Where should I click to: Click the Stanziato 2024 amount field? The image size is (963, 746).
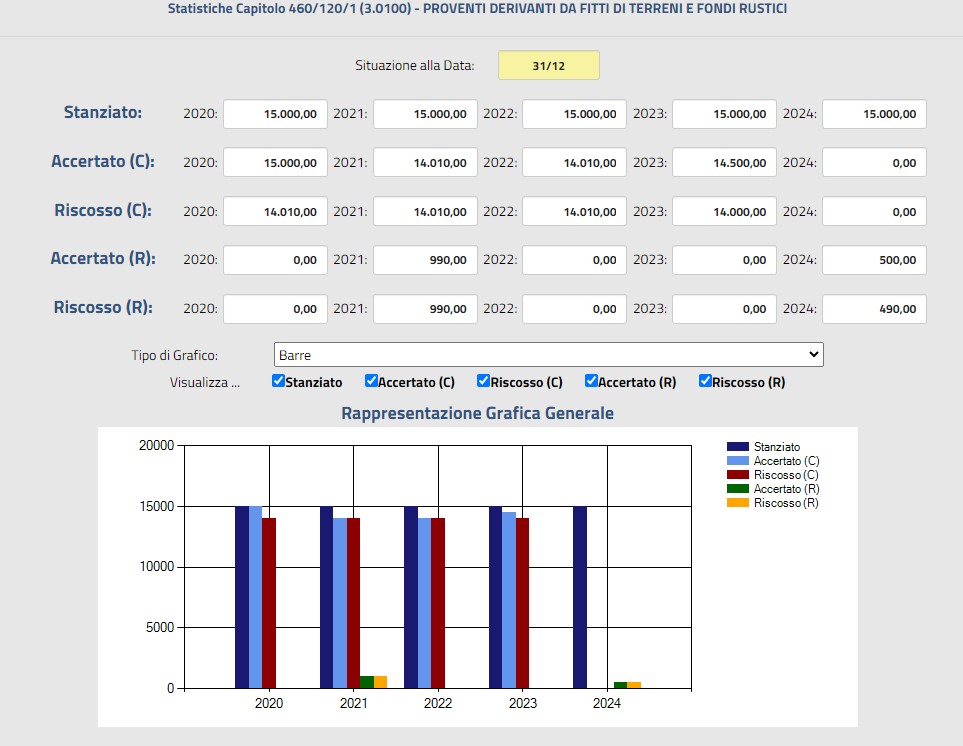[x=874, y=114]
